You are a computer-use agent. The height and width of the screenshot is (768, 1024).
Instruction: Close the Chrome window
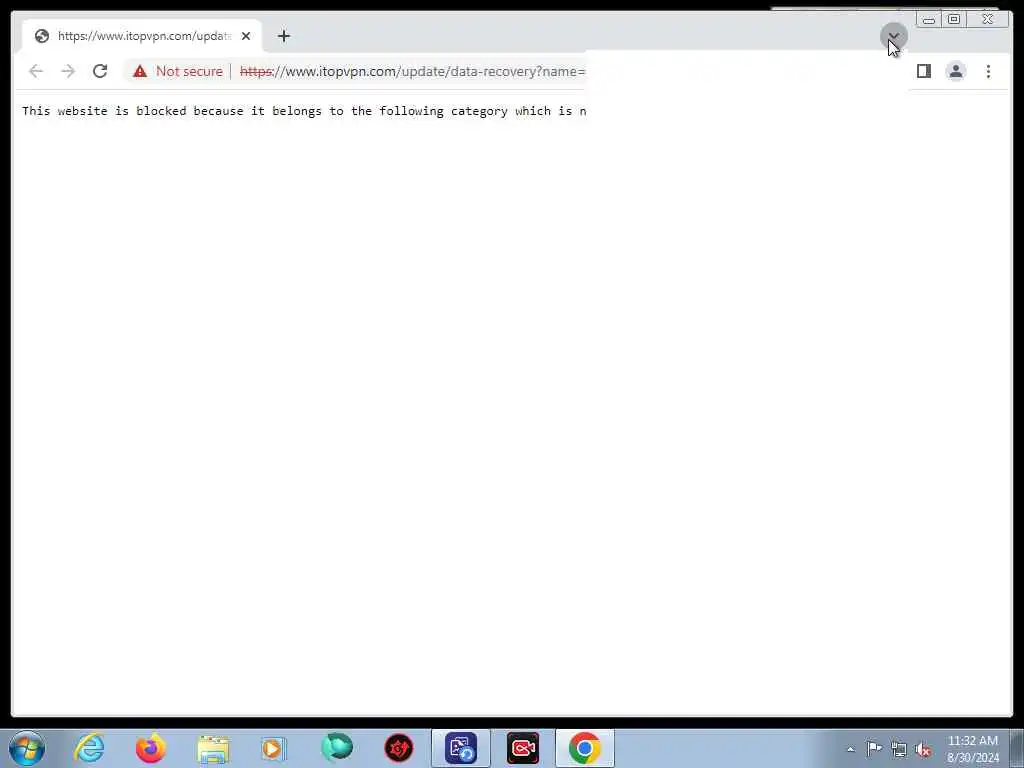pyautogui.click(x=988, y=19)
